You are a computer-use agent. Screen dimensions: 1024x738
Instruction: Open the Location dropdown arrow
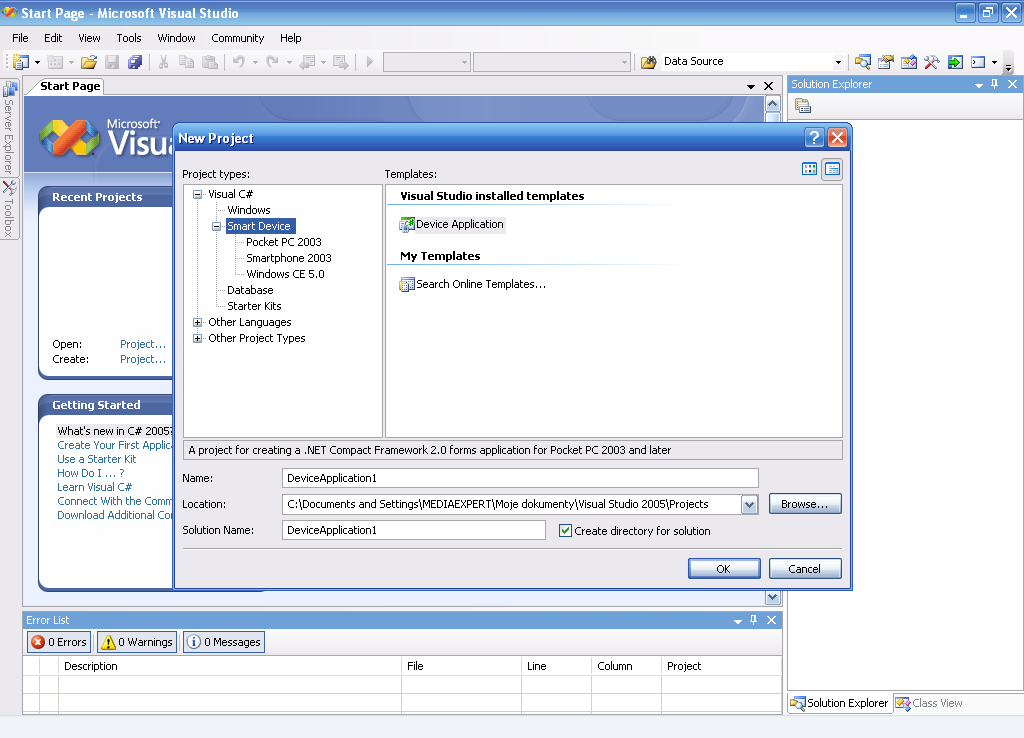pyautogui.click(x=749, y=504)
